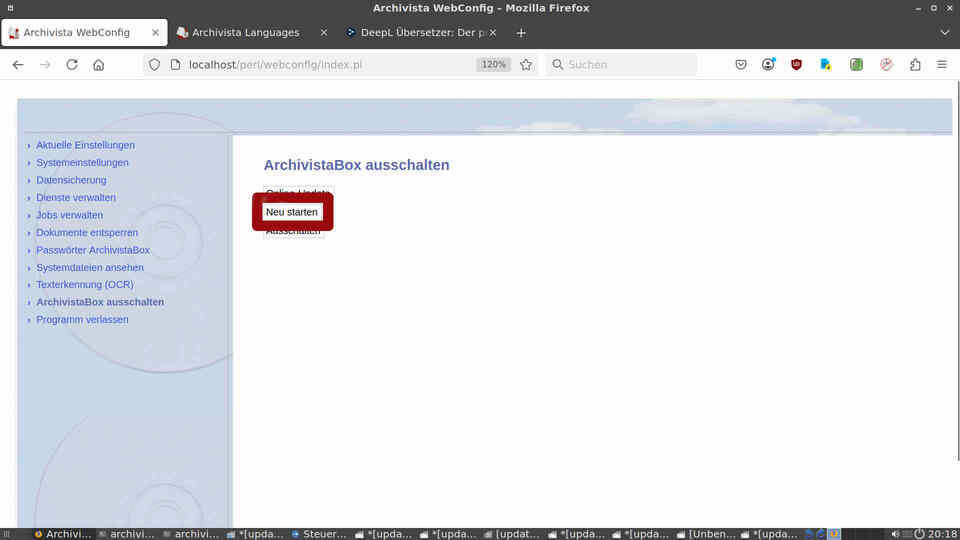Open the Archivi... Firefox taskbar entry
The width and height of the screenshot is (960, 540).
[62, 534]
